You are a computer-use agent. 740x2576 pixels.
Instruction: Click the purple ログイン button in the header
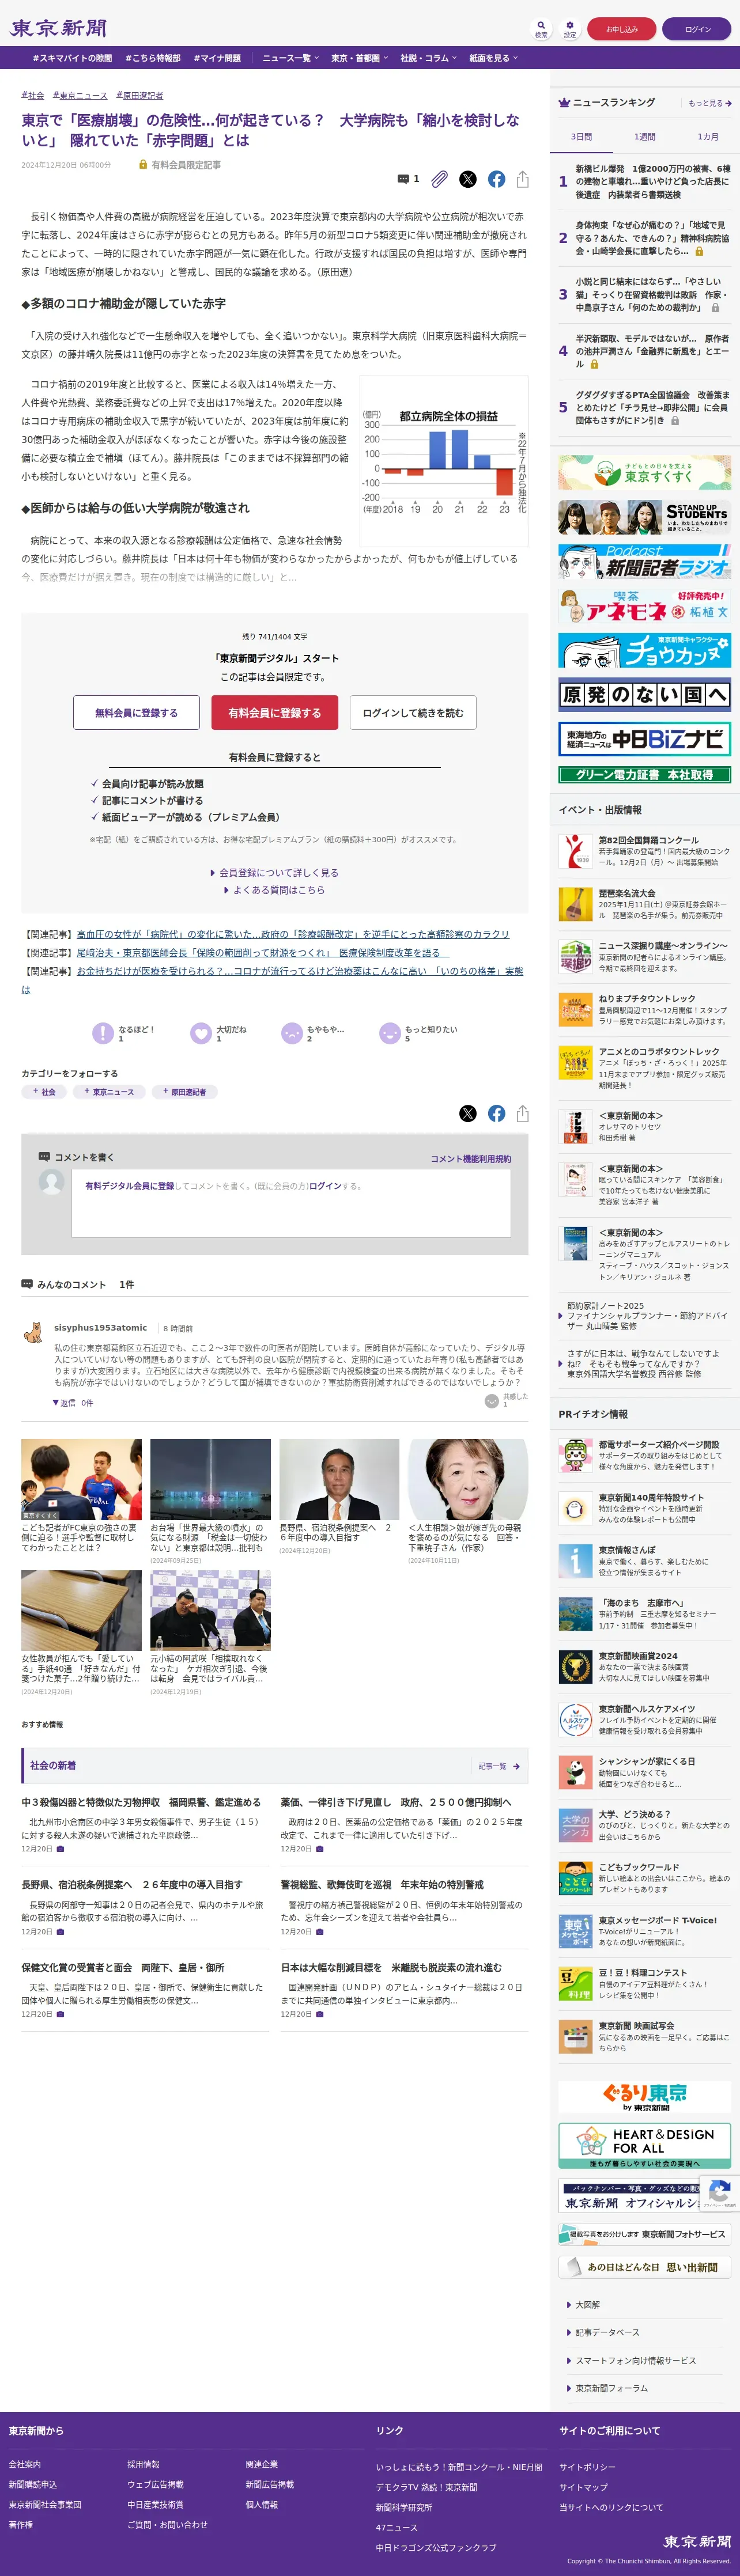(697, 29)
